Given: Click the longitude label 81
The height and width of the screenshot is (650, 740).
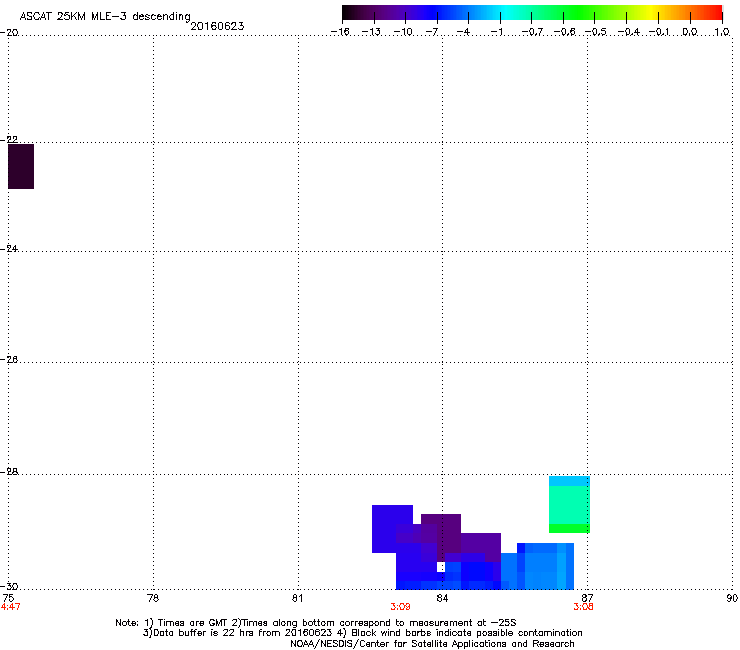Looking at the screenshot, I should point(297,598).
